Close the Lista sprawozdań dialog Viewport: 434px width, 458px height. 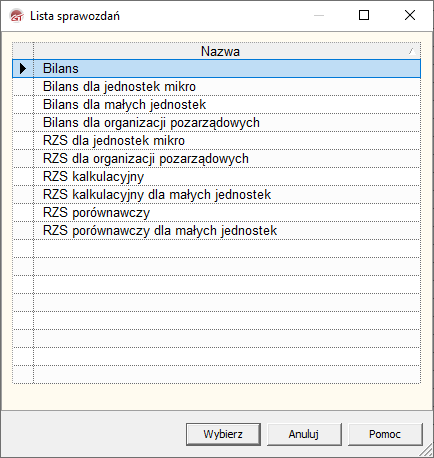click(x=410, y=15)
